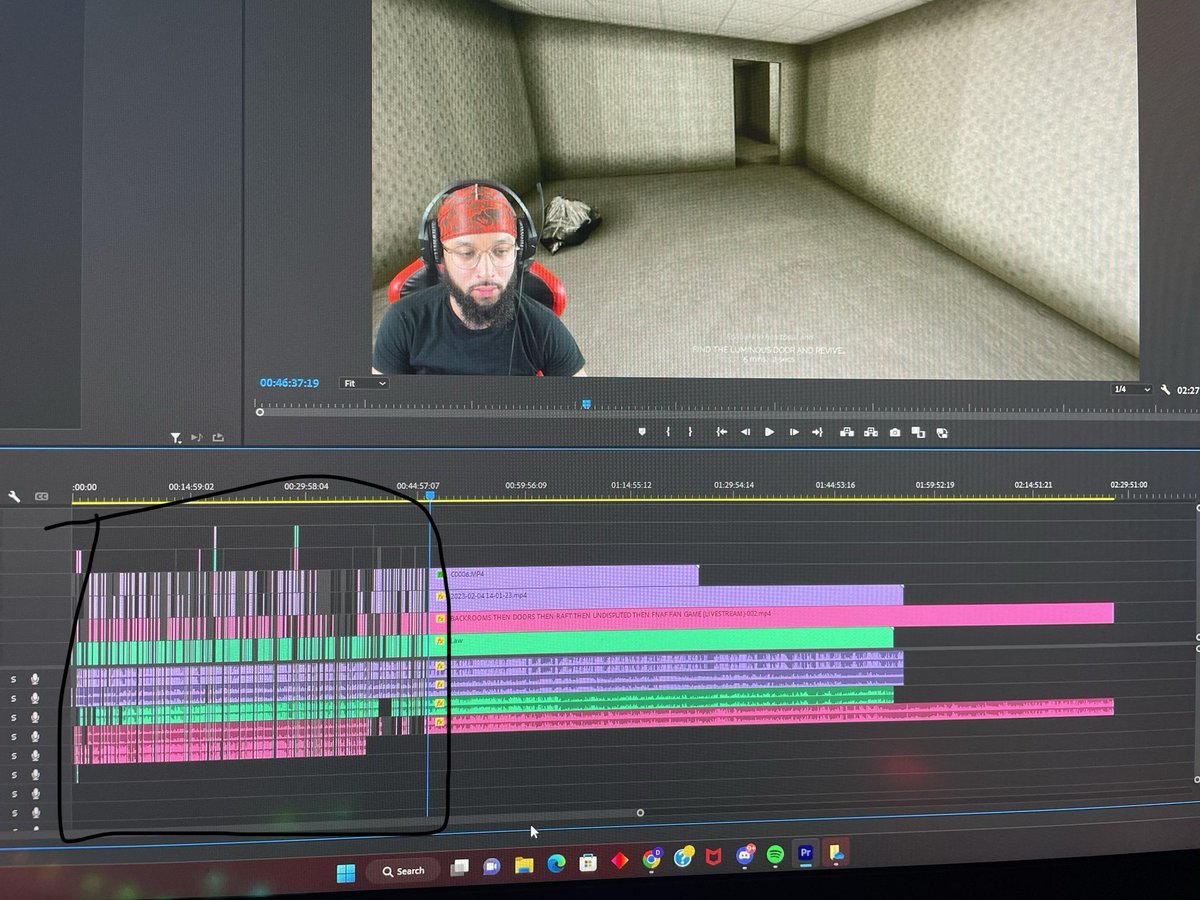Solo the fourth audio track
Viewport: 1200px width, 900px height.
14,736
